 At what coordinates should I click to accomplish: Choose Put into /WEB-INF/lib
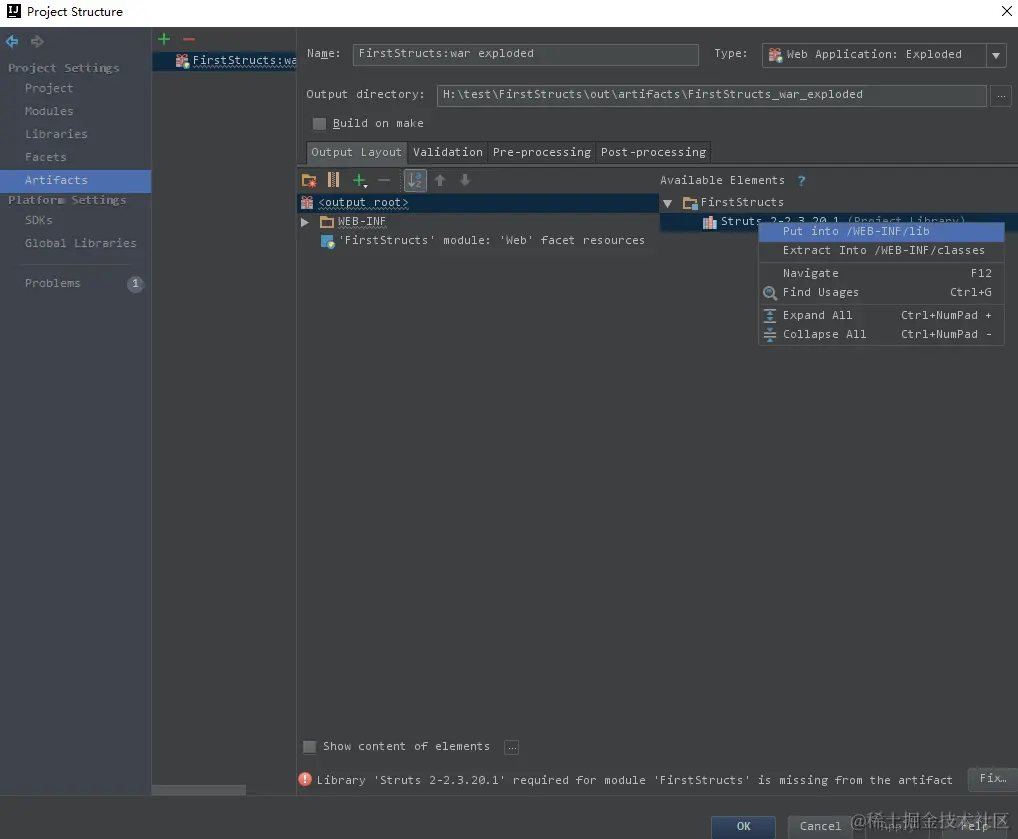coord(881,231)
